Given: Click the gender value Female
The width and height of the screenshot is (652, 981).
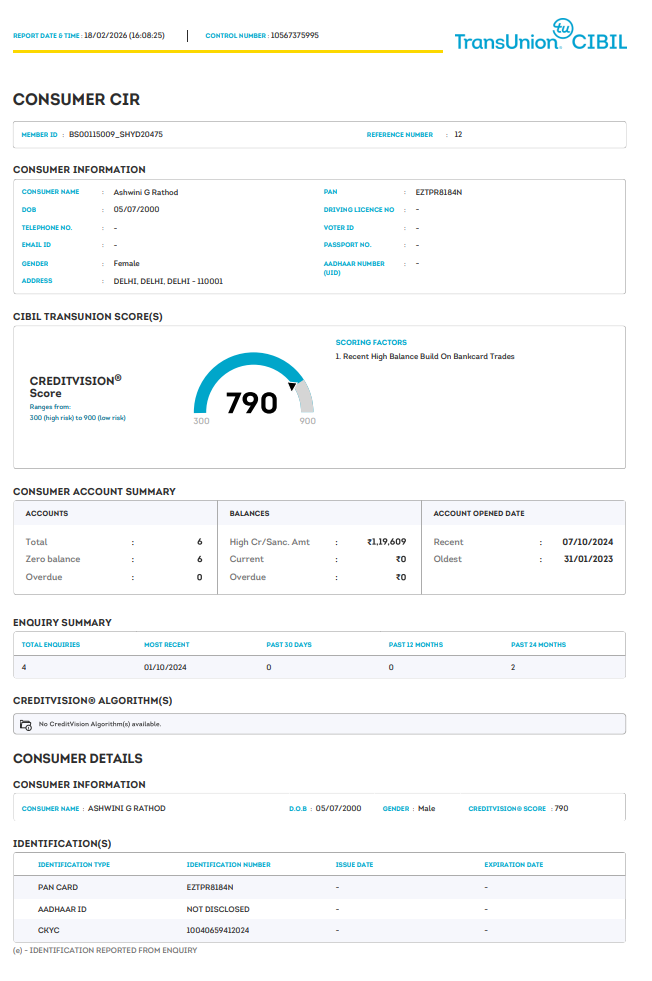Looking at the screenshot, I should pyautogui.click(x=126, y=263).
